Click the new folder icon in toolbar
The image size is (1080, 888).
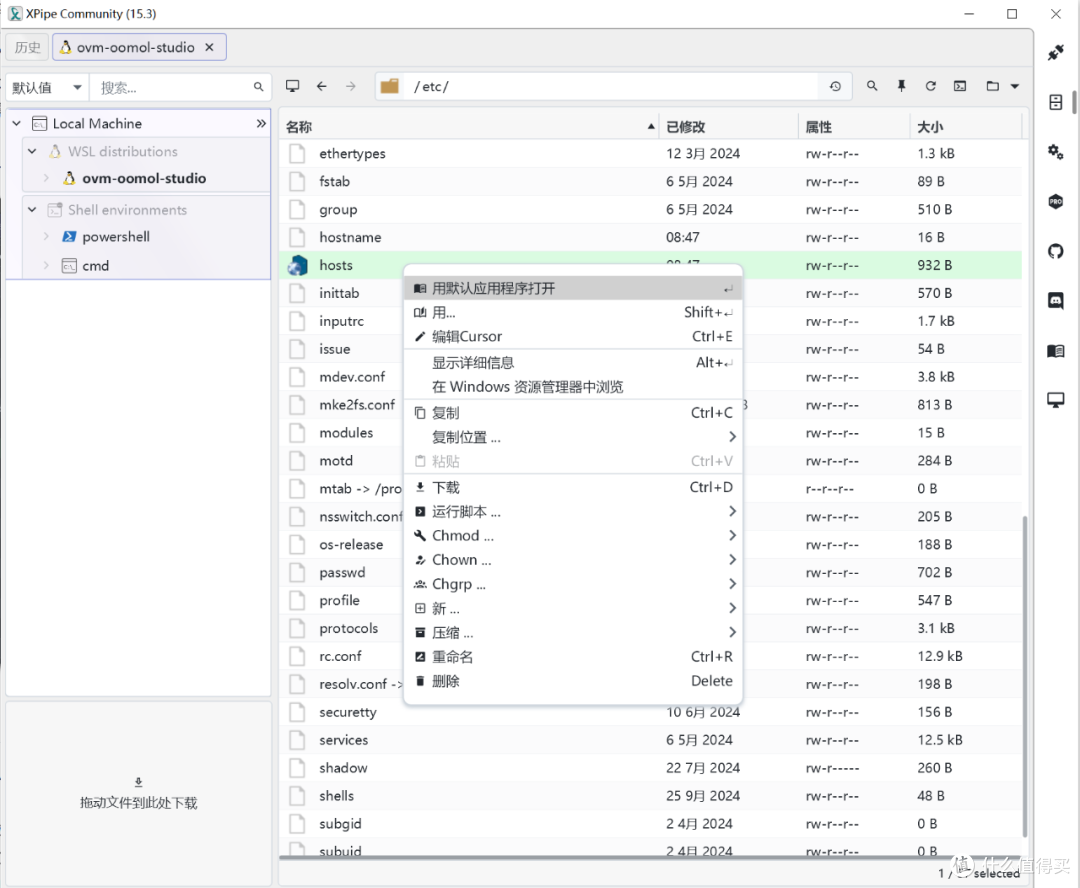(x=993, y=86)
